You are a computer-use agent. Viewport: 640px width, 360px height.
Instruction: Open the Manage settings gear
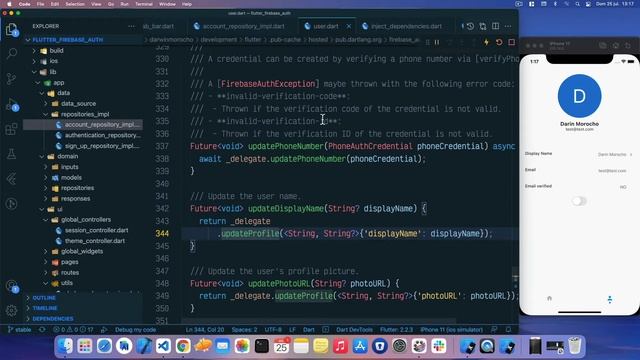point(11,311)
